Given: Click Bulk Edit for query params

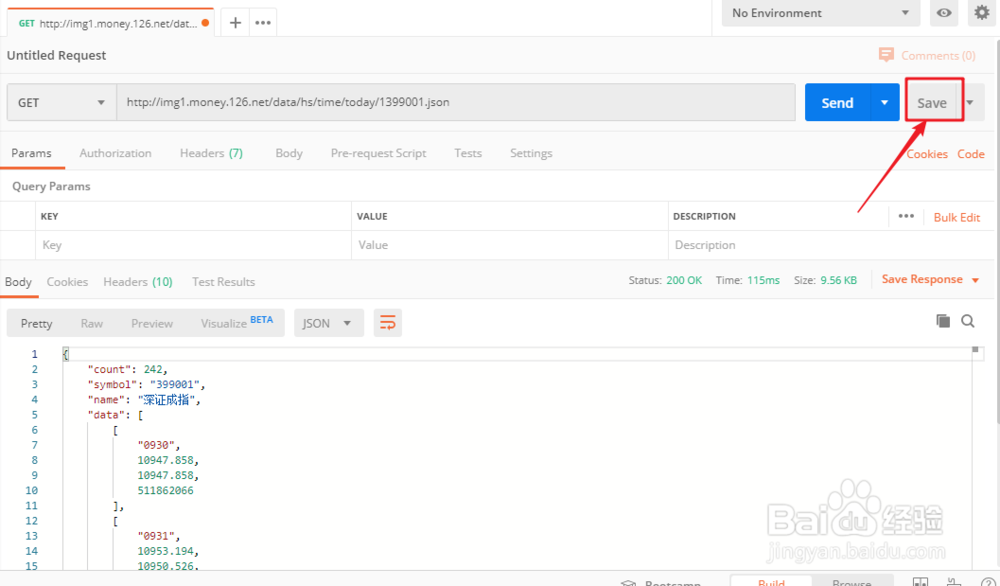Looking at the screenshot, I should [x=957, y=217].
